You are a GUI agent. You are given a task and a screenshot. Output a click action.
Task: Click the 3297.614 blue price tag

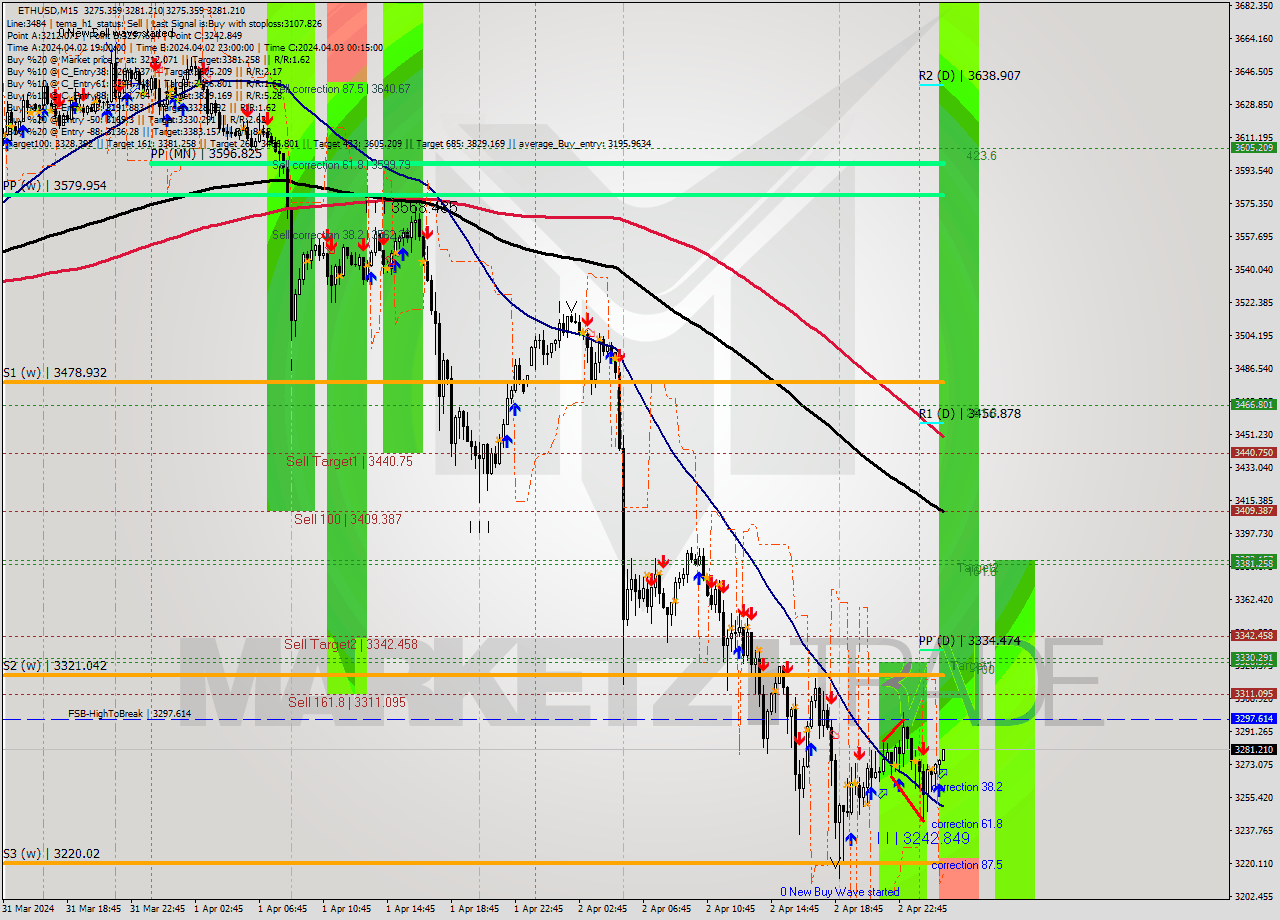tap(1254, 719)
